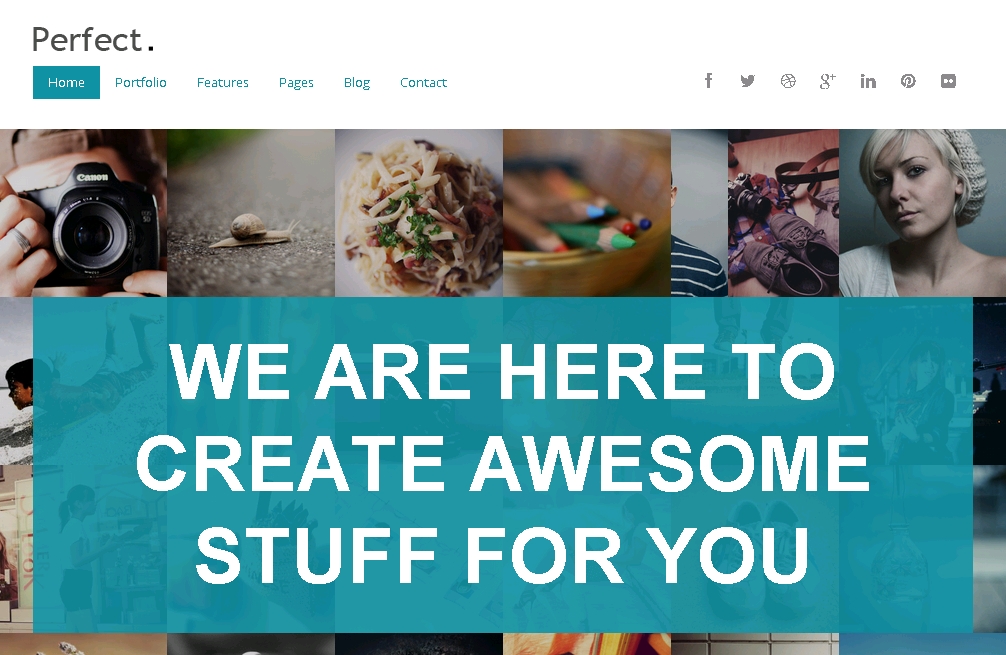Select the Home menu item
The image size is (1006, 655).
(x=66, y=82)
